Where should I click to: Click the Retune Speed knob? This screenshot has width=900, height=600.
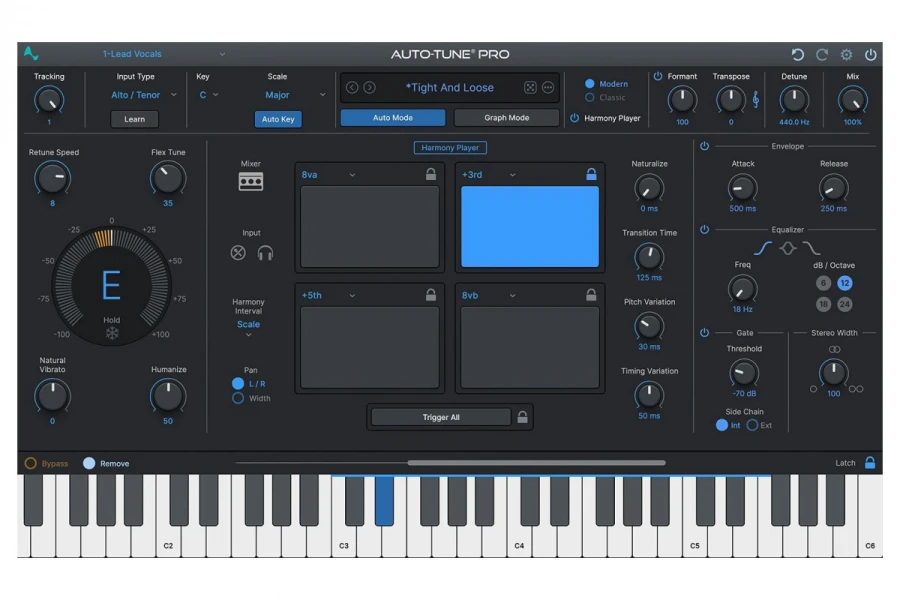pyautogui.click(x=53, y=178)
